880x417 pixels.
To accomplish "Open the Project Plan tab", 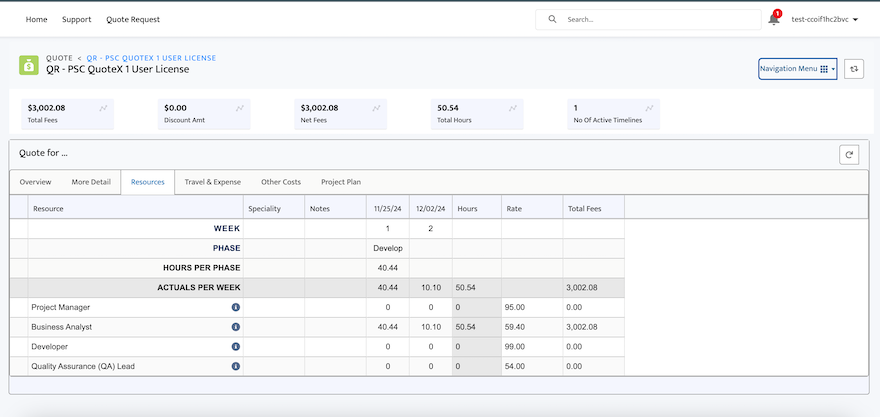I will (x=341, y=182).
